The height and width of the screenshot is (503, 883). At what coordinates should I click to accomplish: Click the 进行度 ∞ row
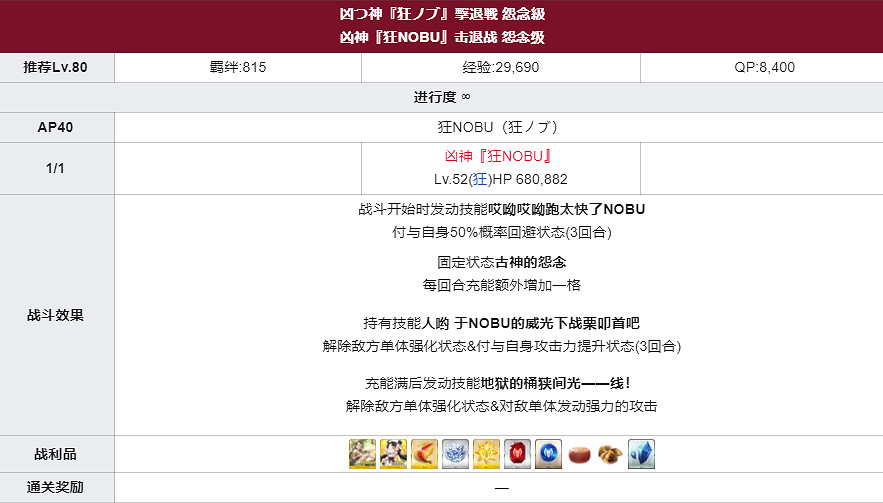(442, 97)
